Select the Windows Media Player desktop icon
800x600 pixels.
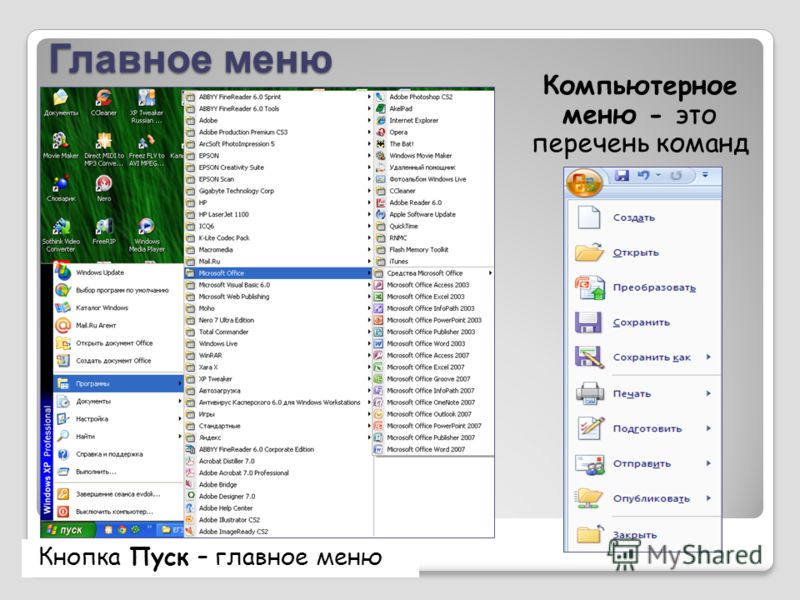pos(146,235)
